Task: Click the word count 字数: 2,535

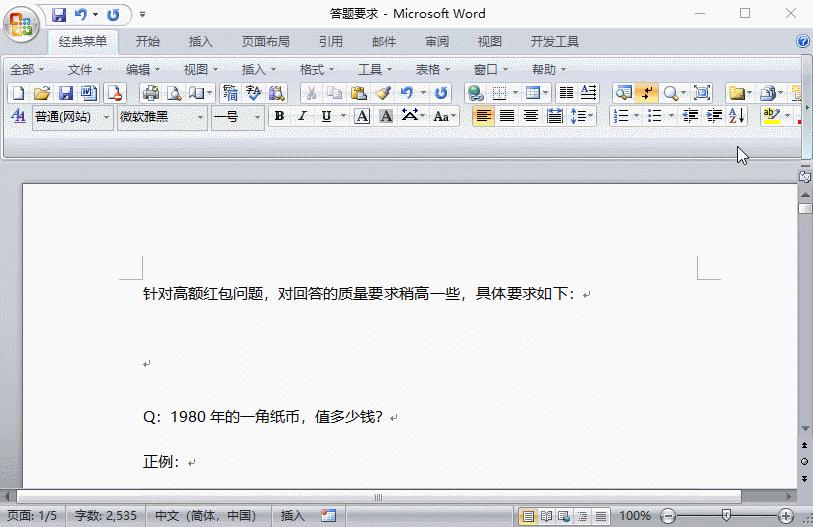Action: pyautogui.click(x=106, y=516)
